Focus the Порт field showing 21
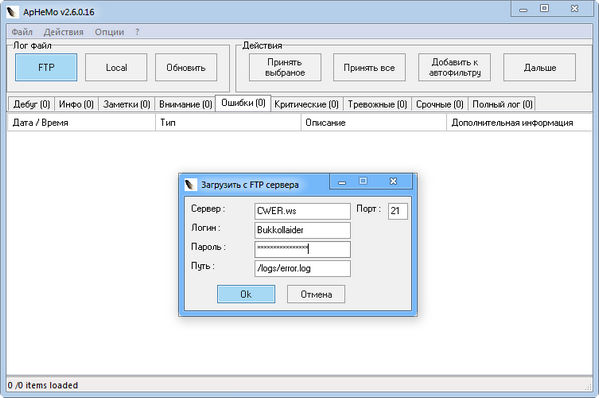The width and height of the screenshot is (599, 398). (398, 211)
